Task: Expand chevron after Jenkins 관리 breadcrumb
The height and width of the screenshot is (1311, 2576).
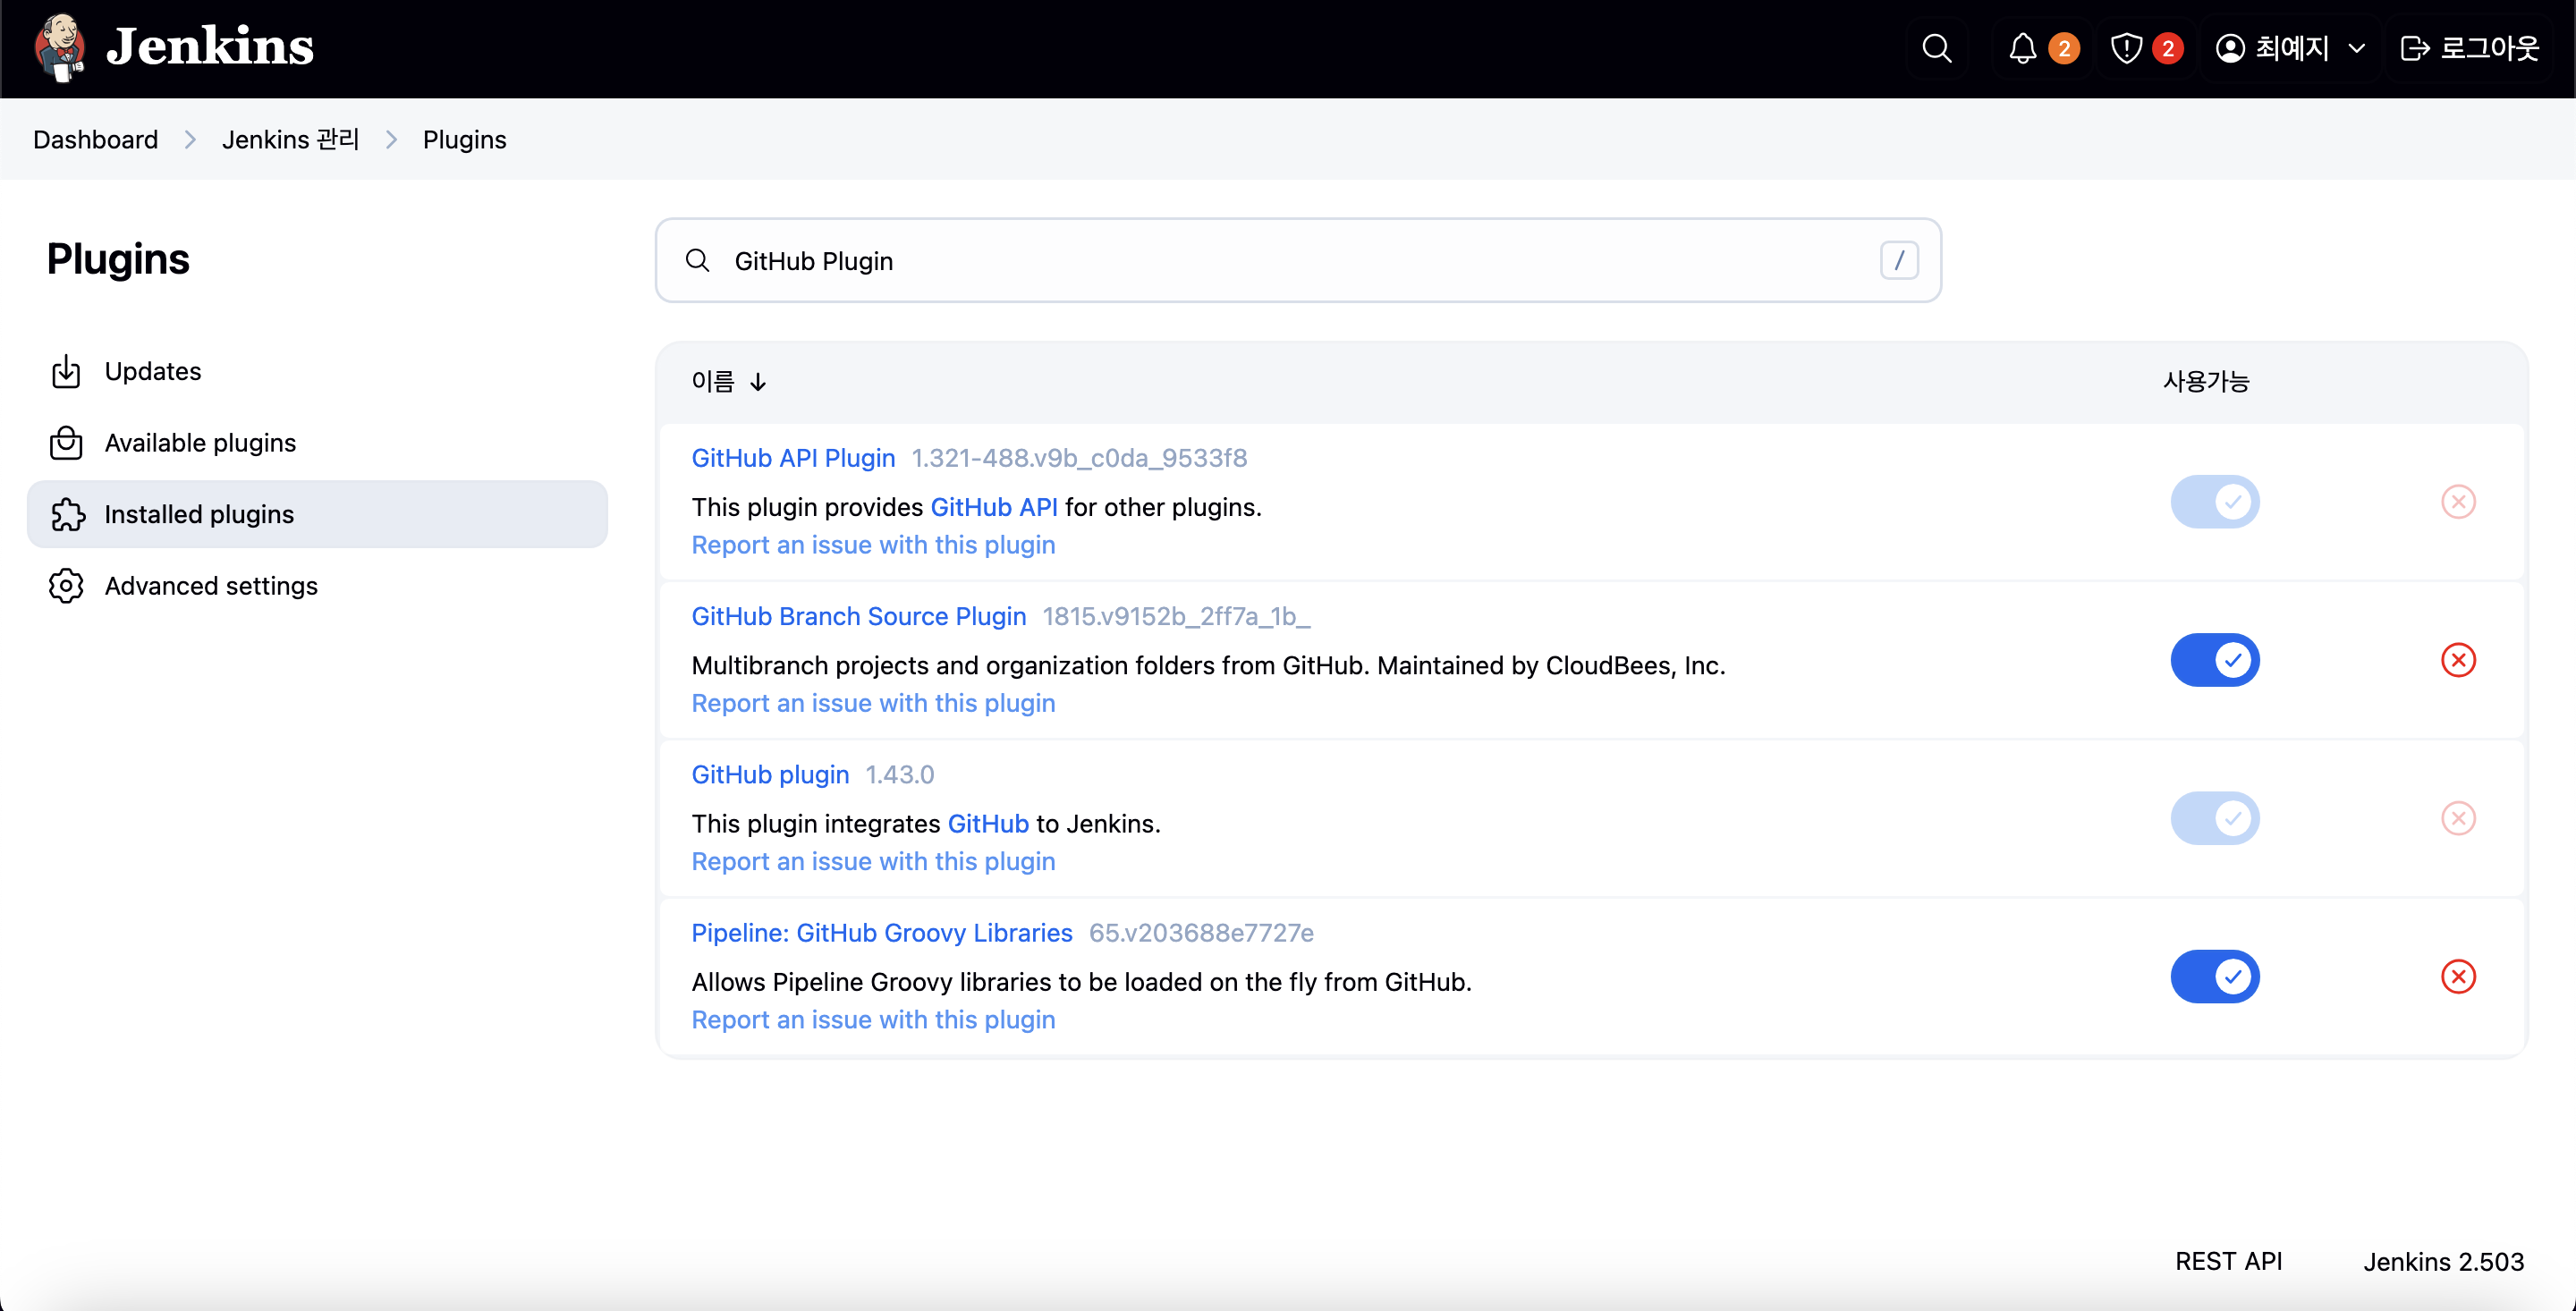Action: tap(391, 139)
